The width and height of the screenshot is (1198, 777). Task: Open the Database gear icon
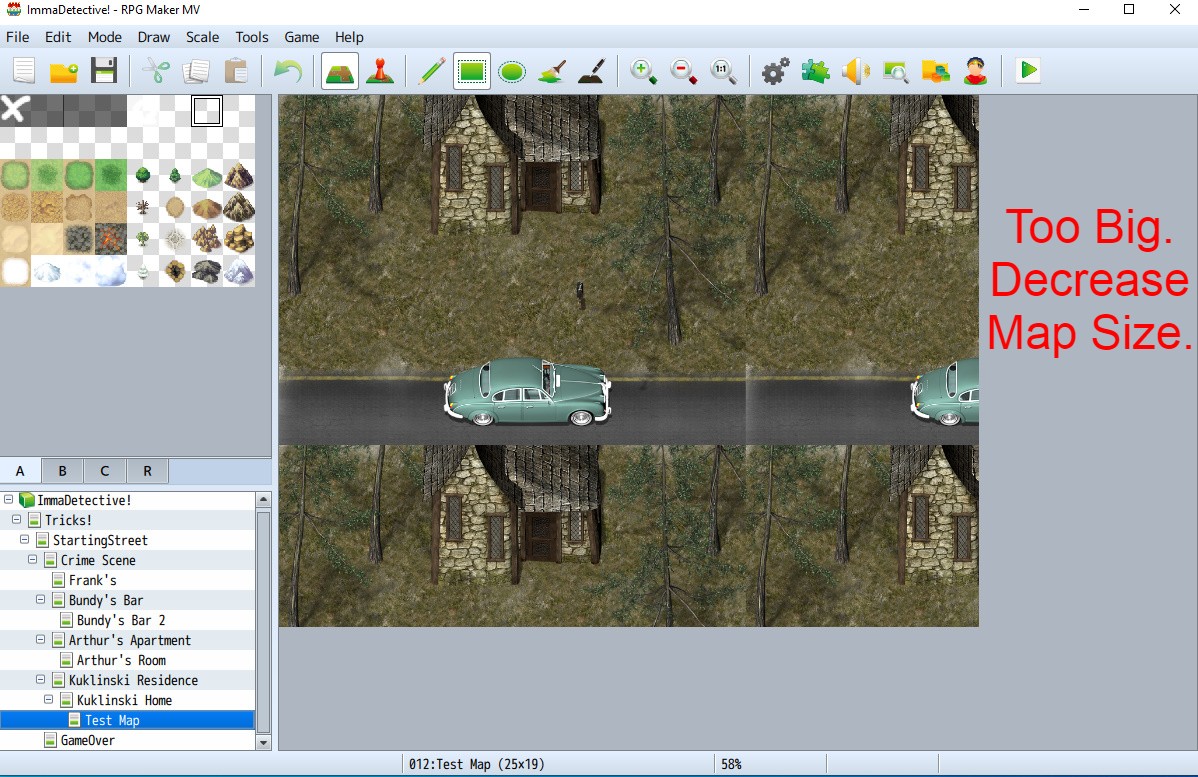pos(775,71)
